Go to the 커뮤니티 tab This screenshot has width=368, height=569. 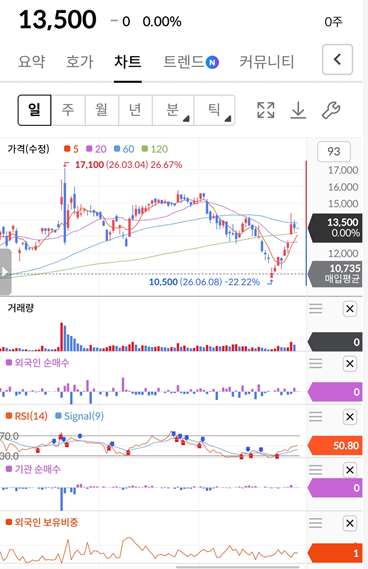click(266, 61)
